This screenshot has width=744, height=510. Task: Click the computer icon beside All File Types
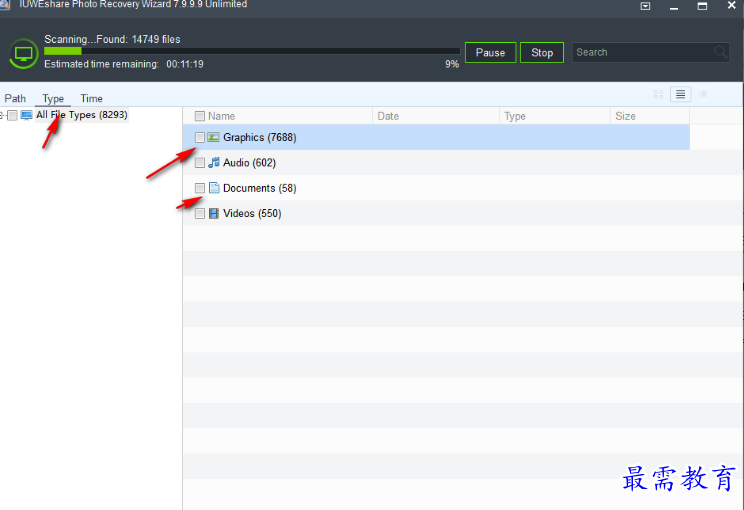coord(27,115)
